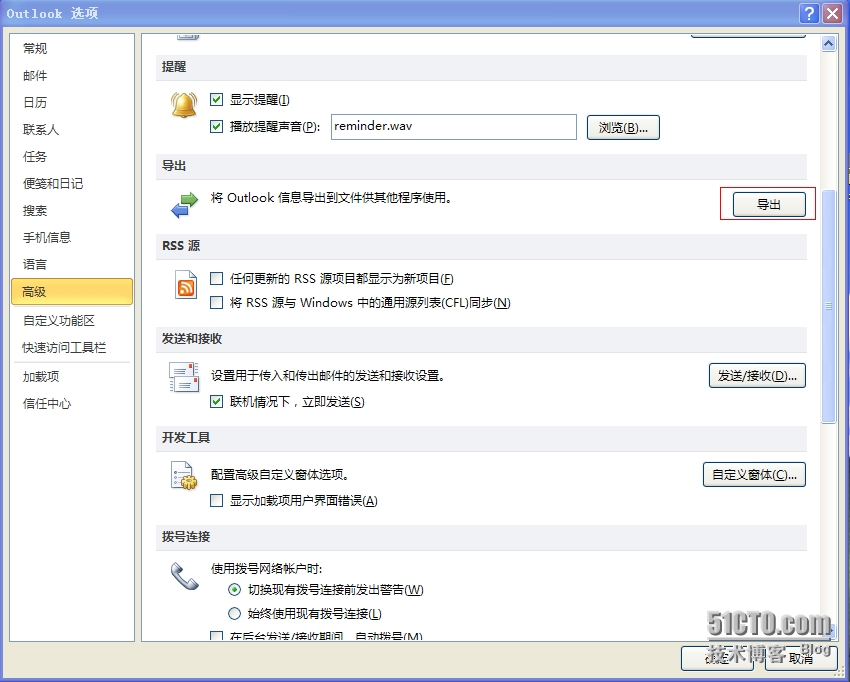Click the orange RSS feed icon
This screenshot has width=850, height=682.
point(186,284)
